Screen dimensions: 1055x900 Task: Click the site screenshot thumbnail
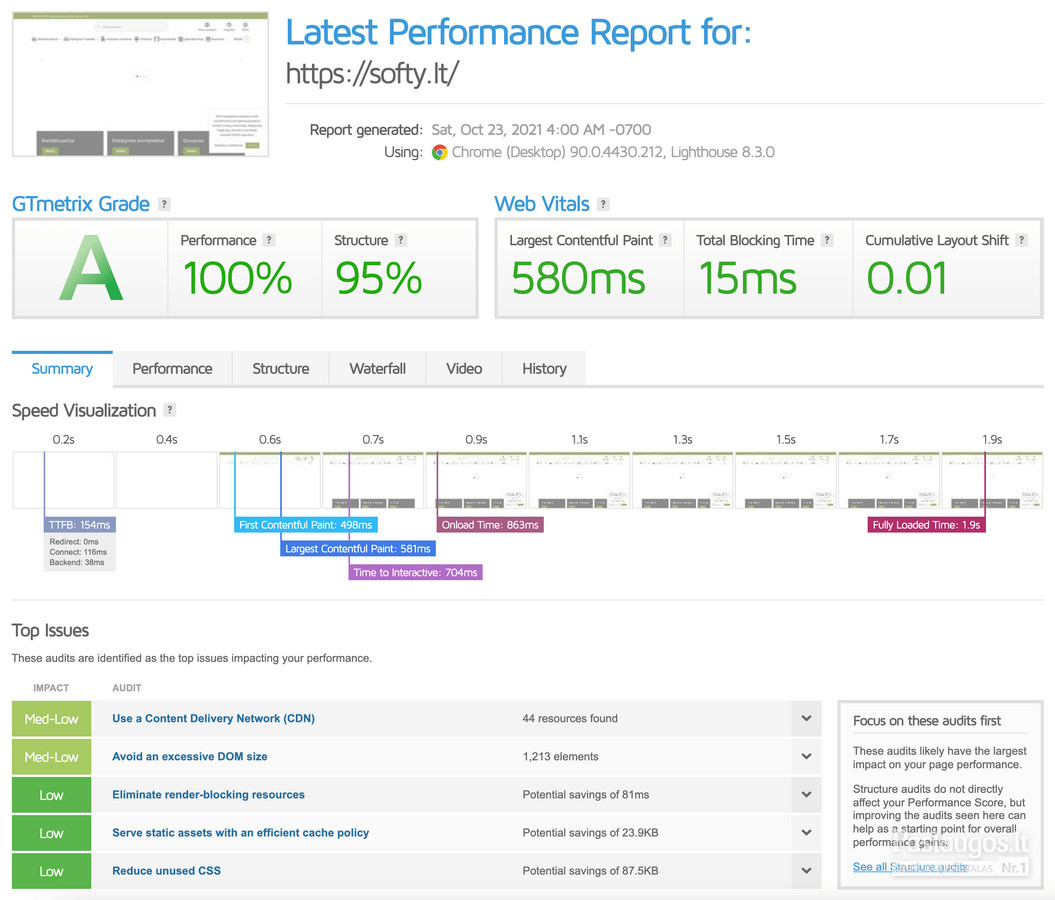click(141, 84)
